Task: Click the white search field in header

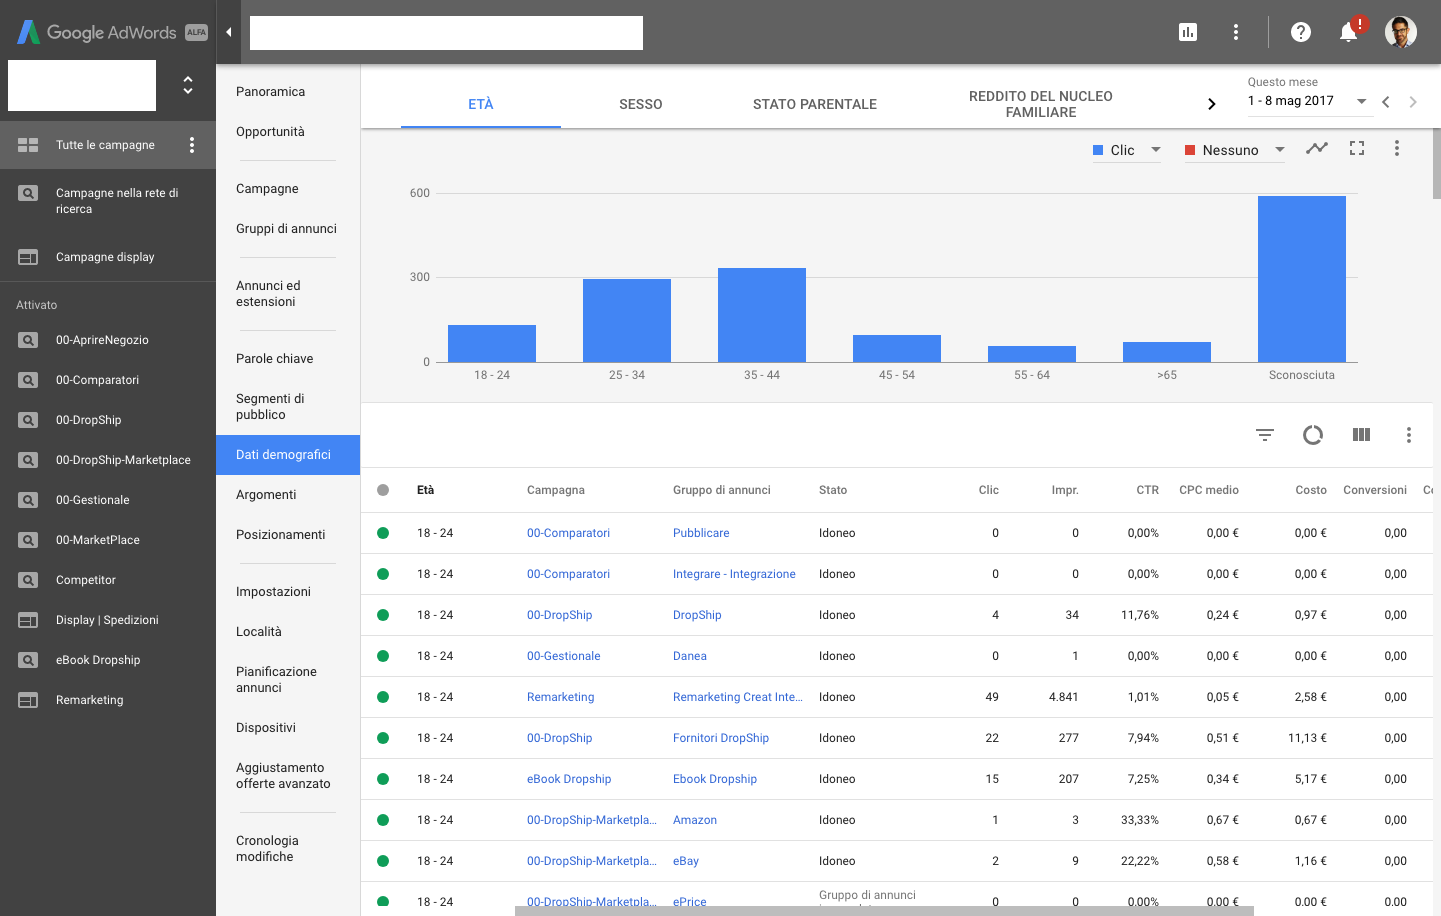Action: pos(446,33)
